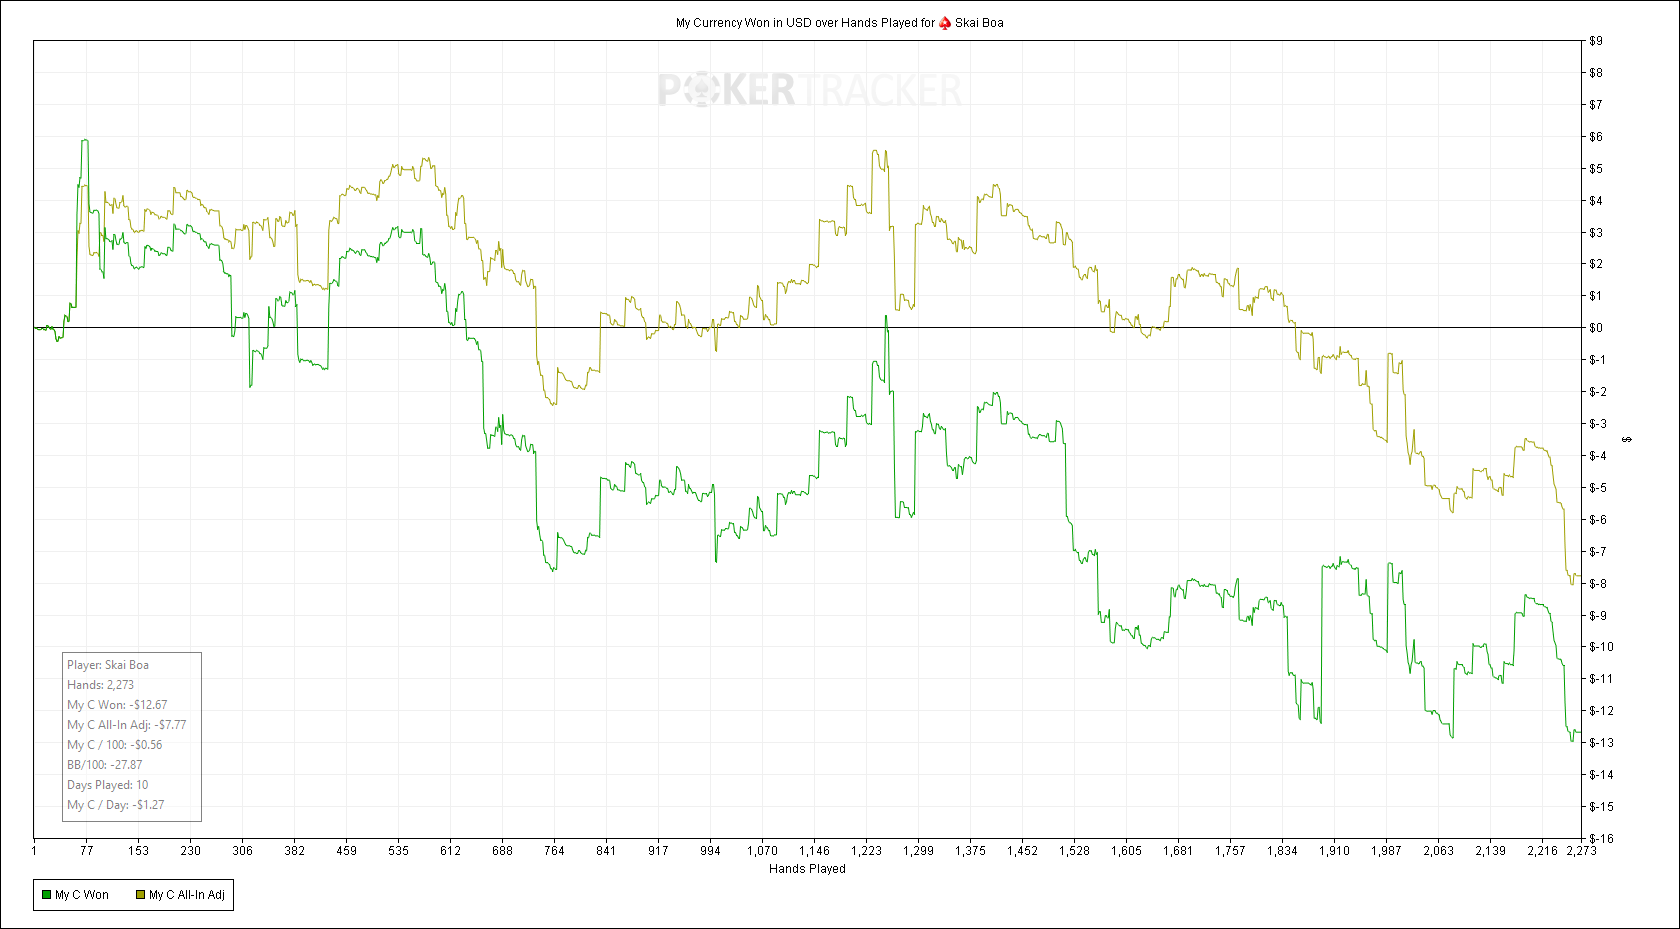The width and height of the screenshot is (1680, 929).
Task: Click the '1,146' x-axis tick label
Action: (x=814, y=851)
